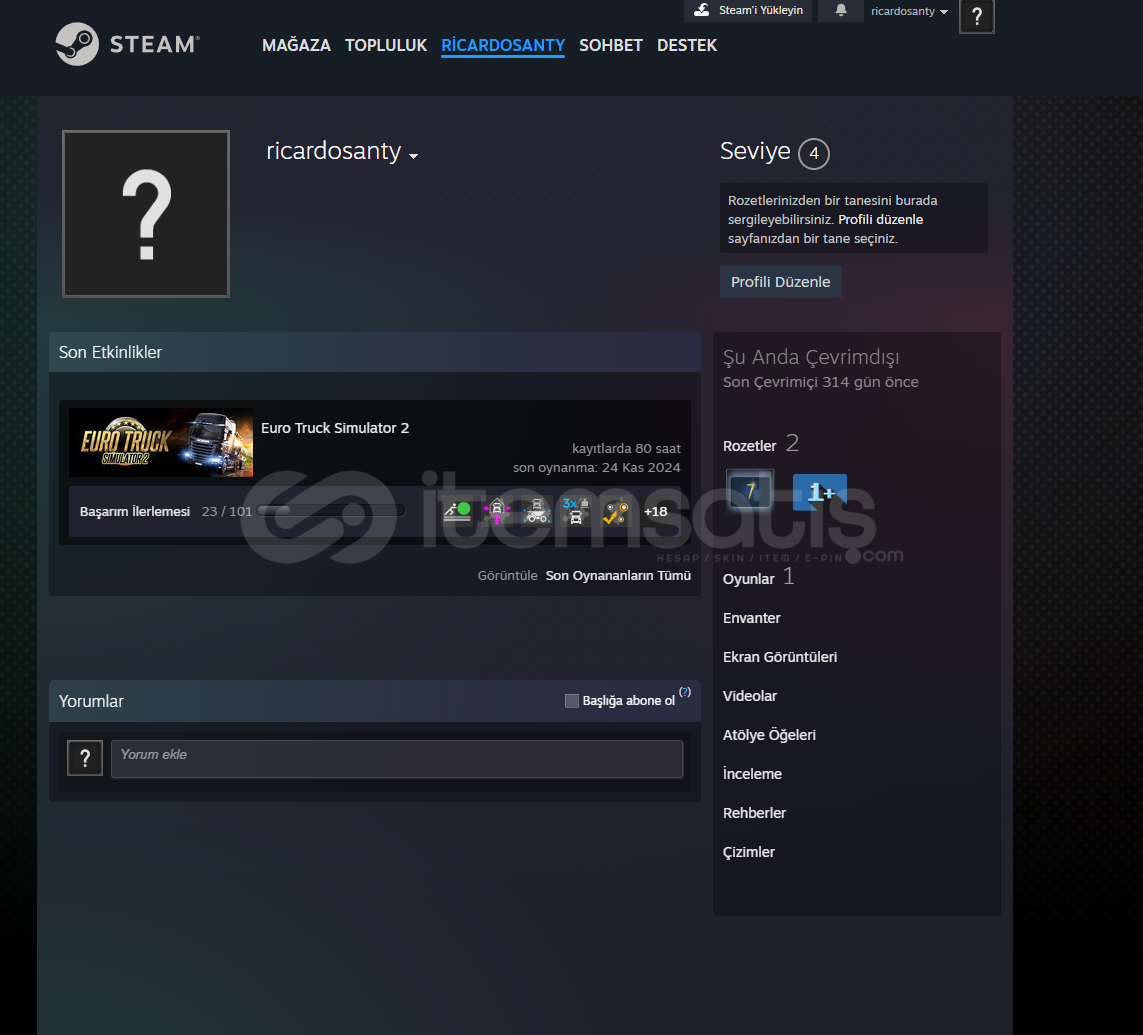Click the 'kayıtlarda 80 saat' text
Viewport: 1143px width, 1035px height.
click(x=626, y=448)
